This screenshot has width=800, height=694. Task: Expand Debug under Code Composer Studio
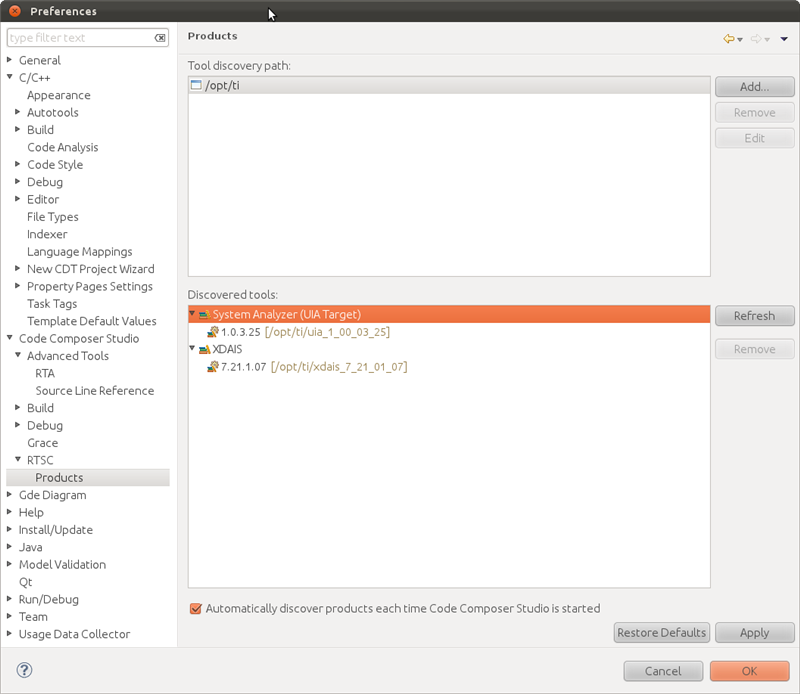pyautogui.click(x=17, y=425)
